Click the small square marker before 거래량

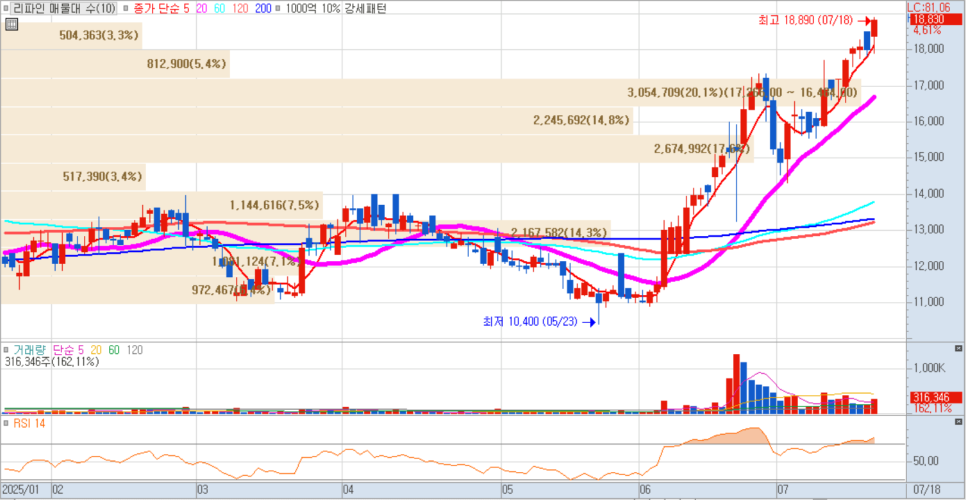(x=7, y=350)
